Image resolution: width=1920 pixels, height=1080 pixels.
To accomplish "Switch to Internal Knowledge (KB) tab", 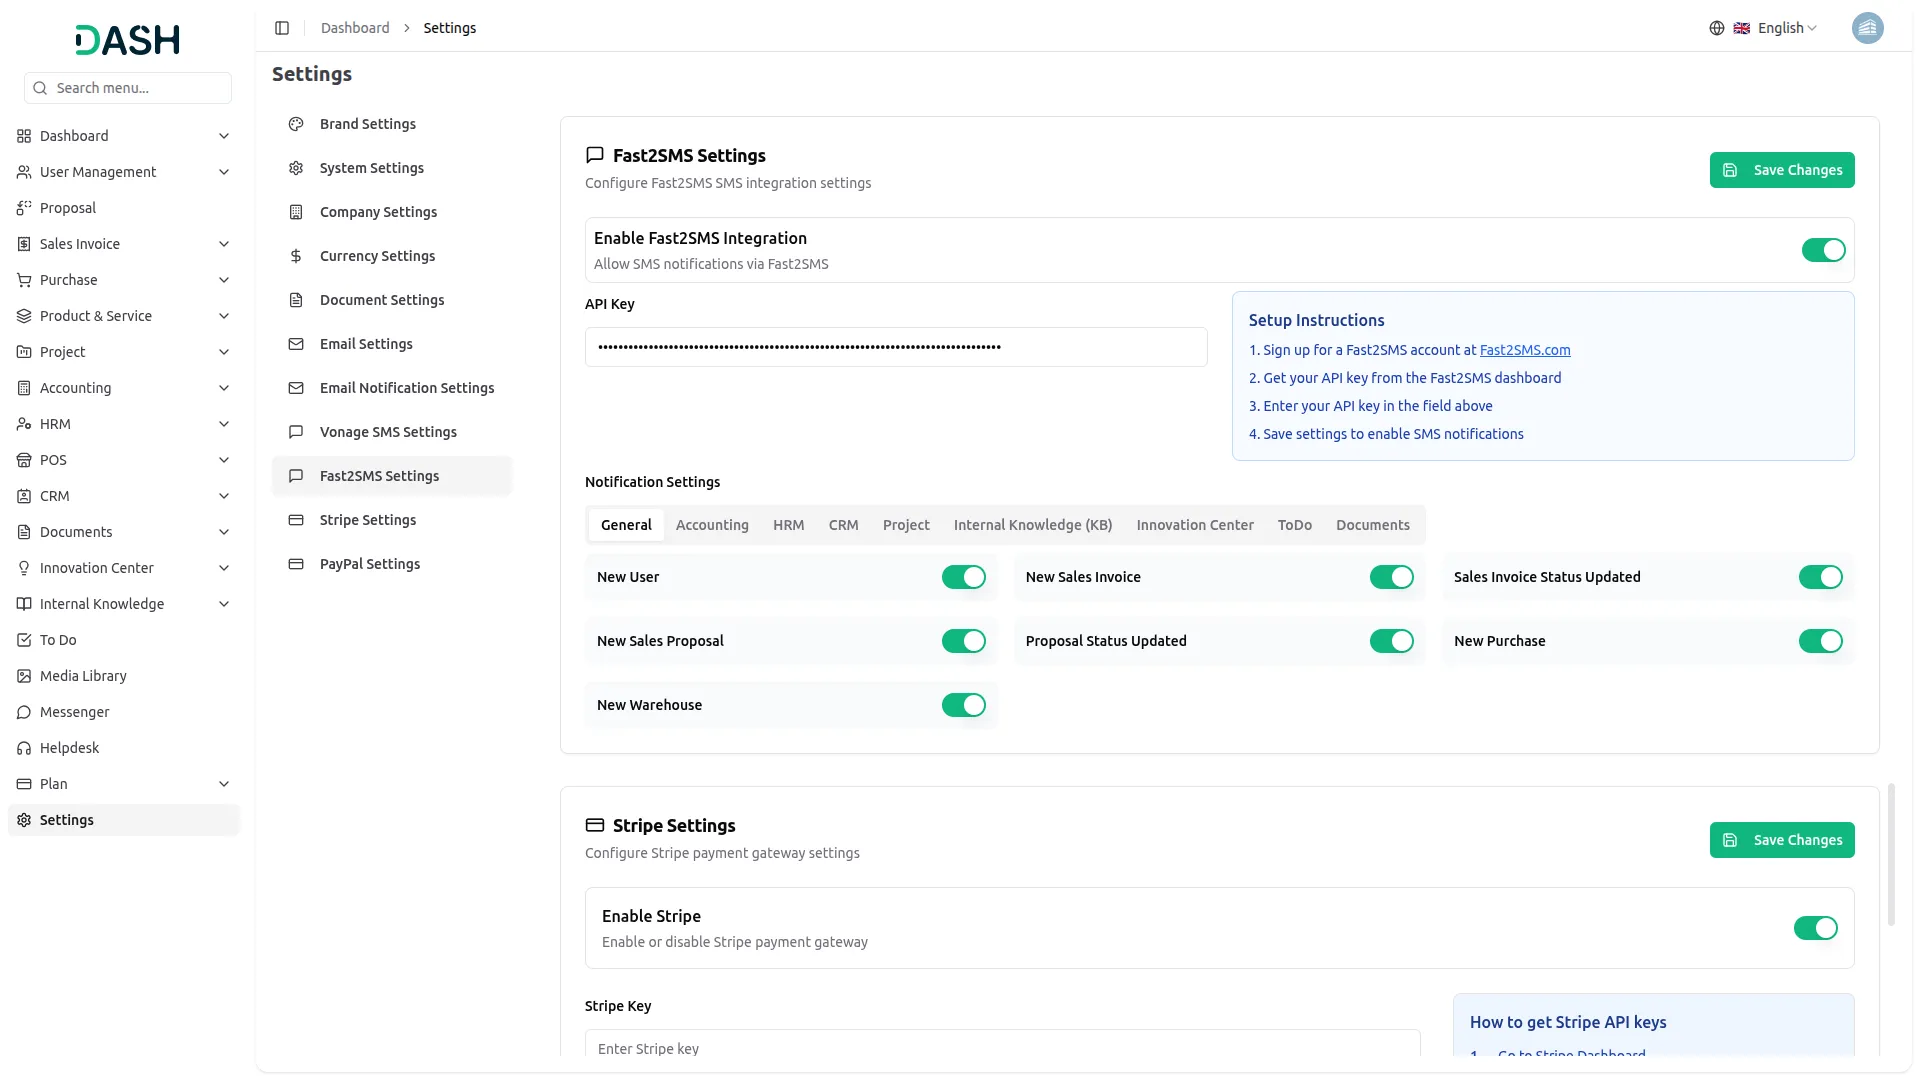I will tap(1033, 525).
